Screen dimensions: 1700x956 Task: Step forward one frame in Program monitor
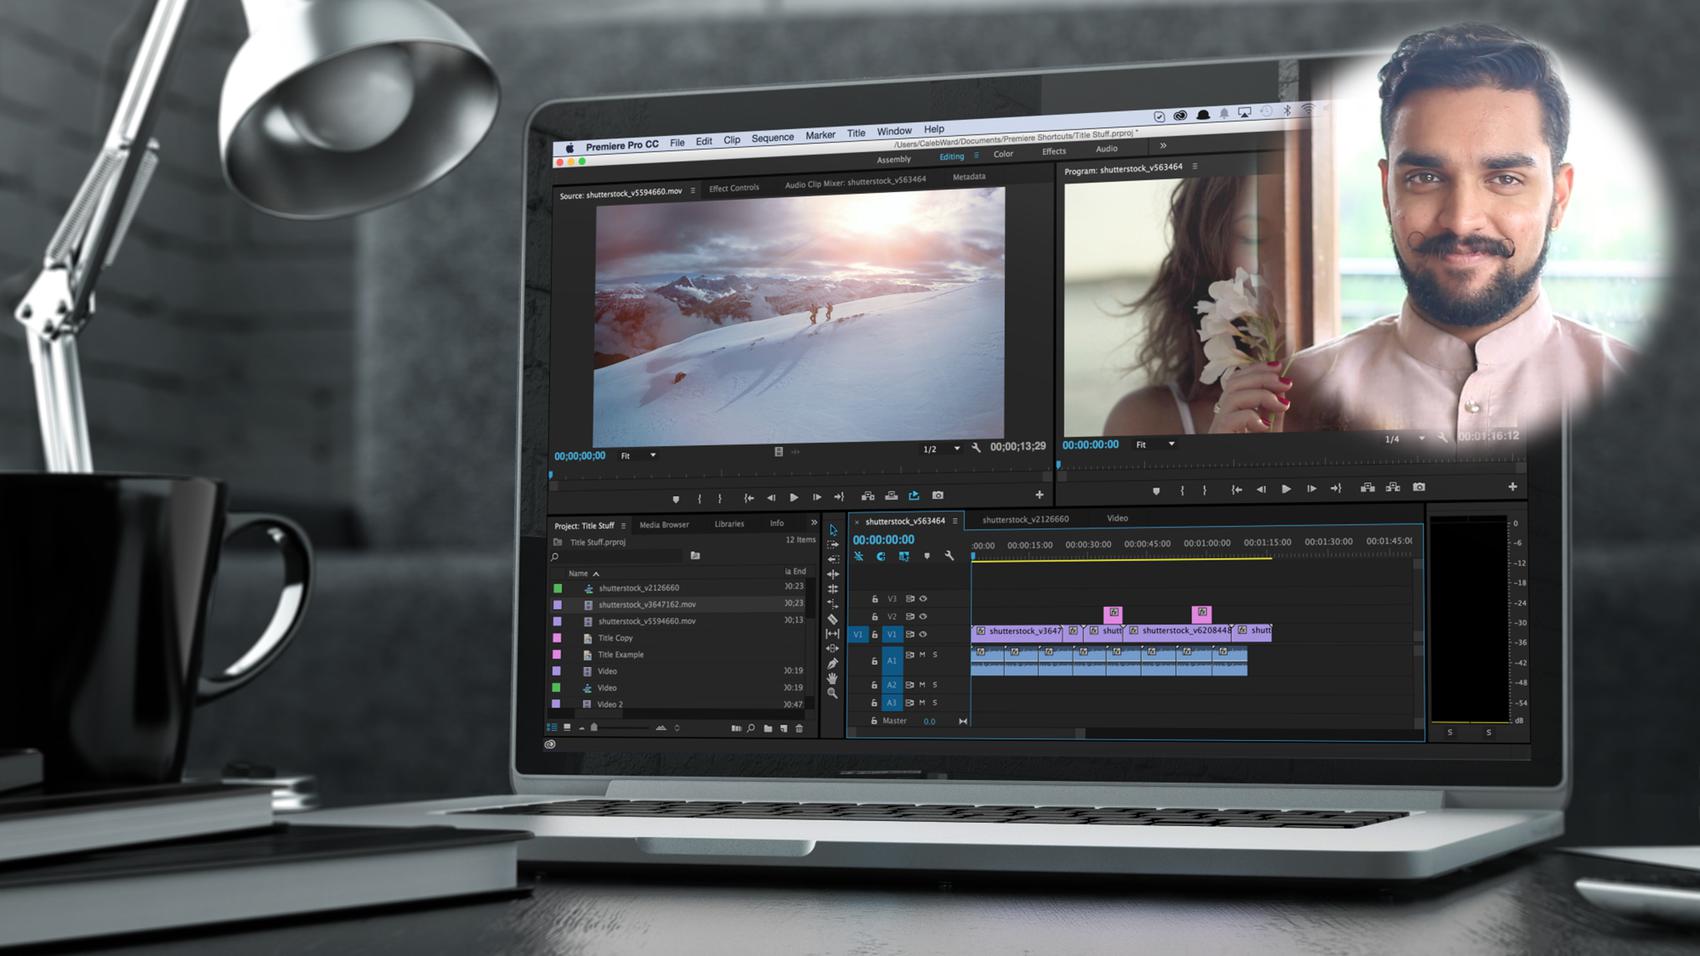1311,489
